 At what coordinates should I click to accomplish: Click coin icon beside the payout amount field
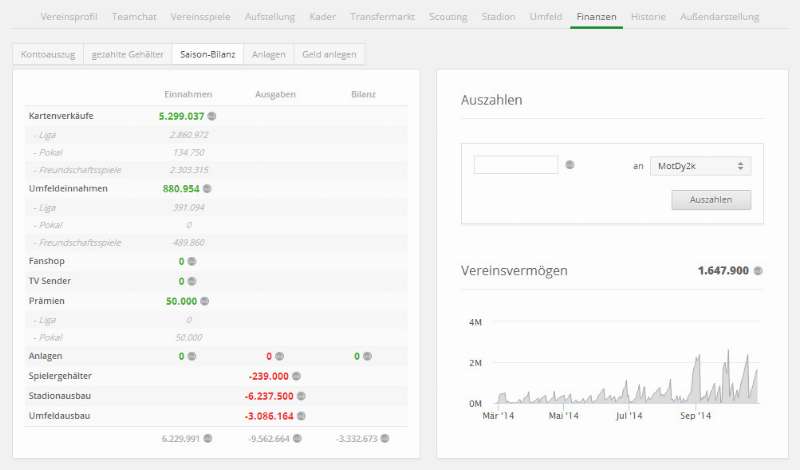[x=569, y=165]
